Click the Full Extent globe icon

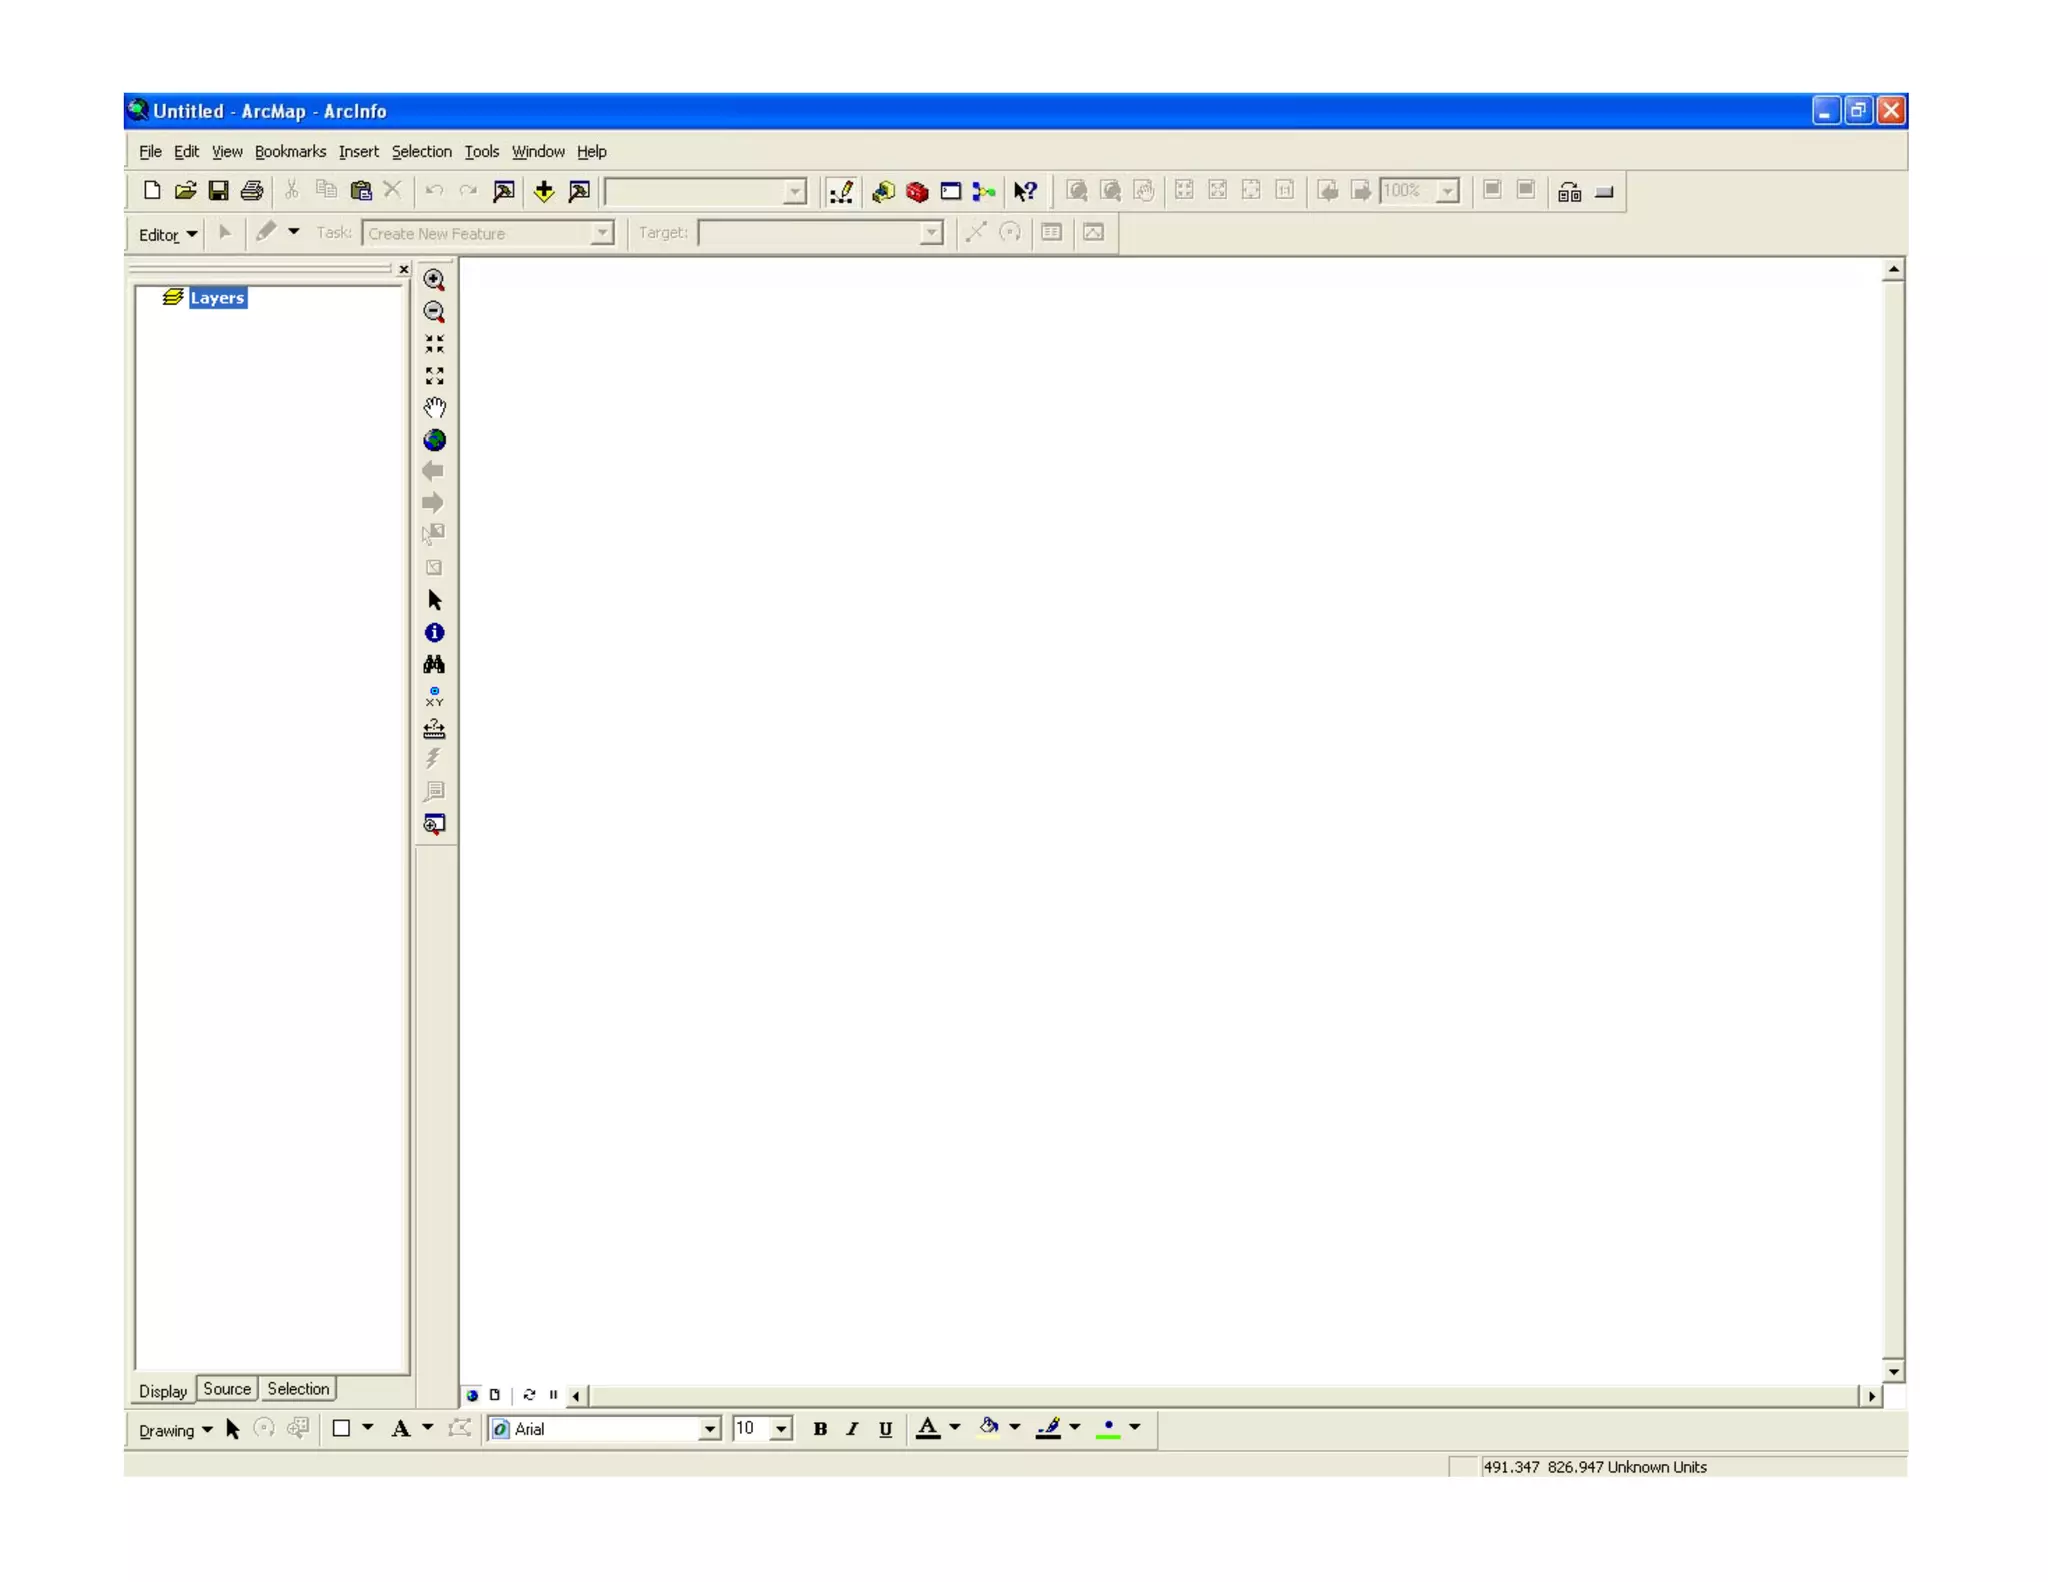(x=434, y=440)
